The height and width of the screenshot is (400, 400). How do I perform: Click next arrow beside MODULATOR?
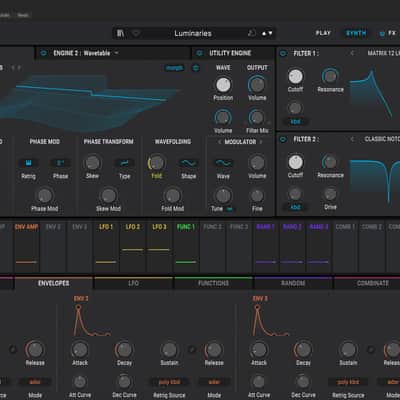point(261,142)
